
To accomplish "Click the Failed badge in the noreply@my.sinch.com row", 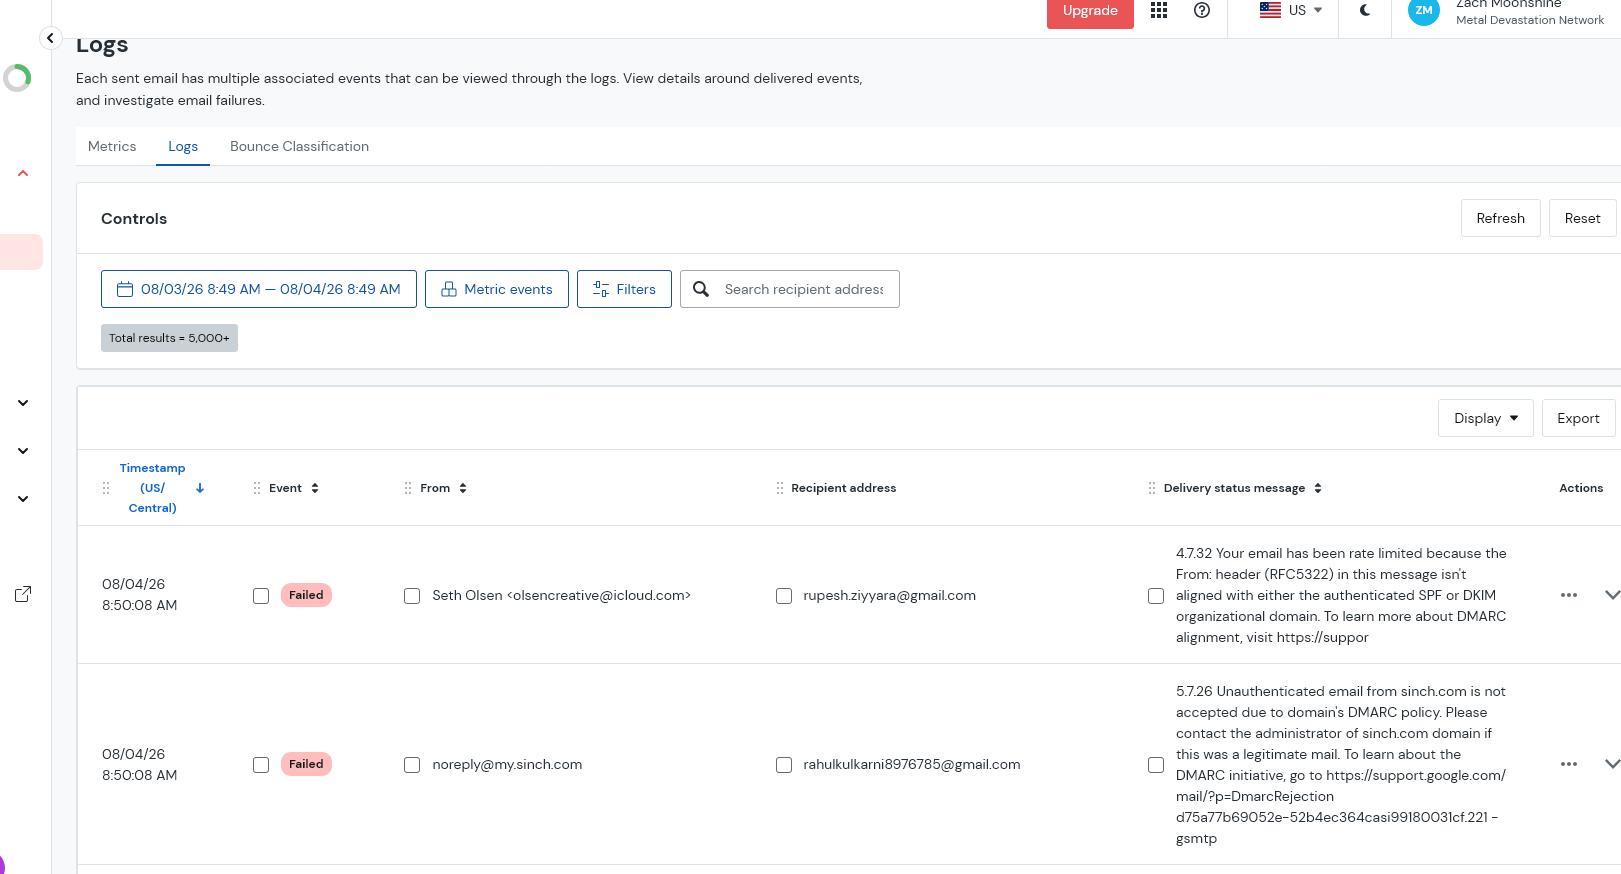I will pyautogui.click(x=306, y=764).
